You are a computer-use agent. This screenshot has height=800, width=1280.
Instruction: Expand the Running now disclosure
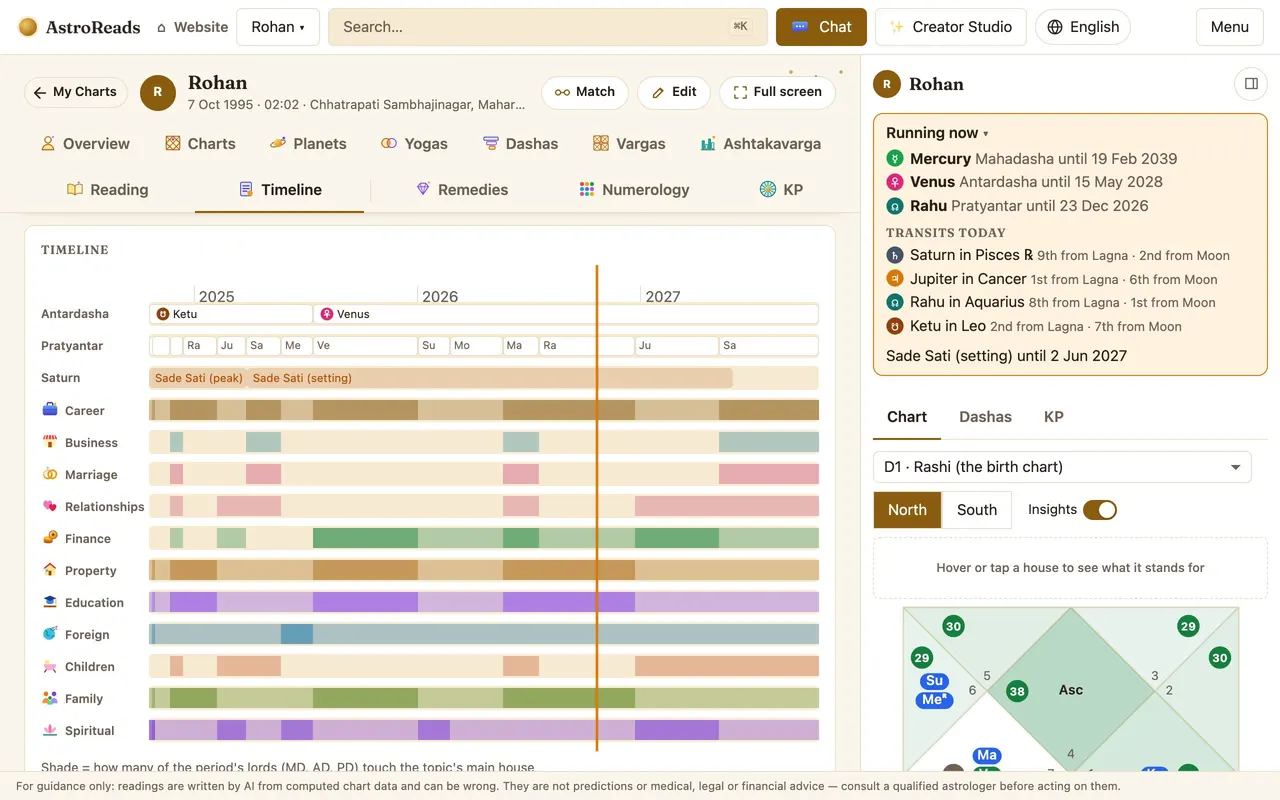pos(937,133)
